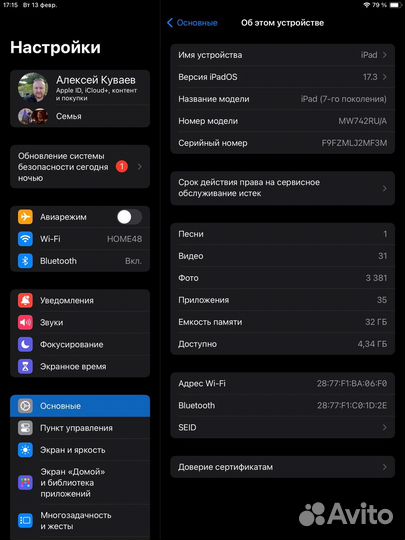Image resolution: width=405 pixels, height=540 pixels.
Task: Open Версия iPadOS 17.3 chevron
Action: 385,77
